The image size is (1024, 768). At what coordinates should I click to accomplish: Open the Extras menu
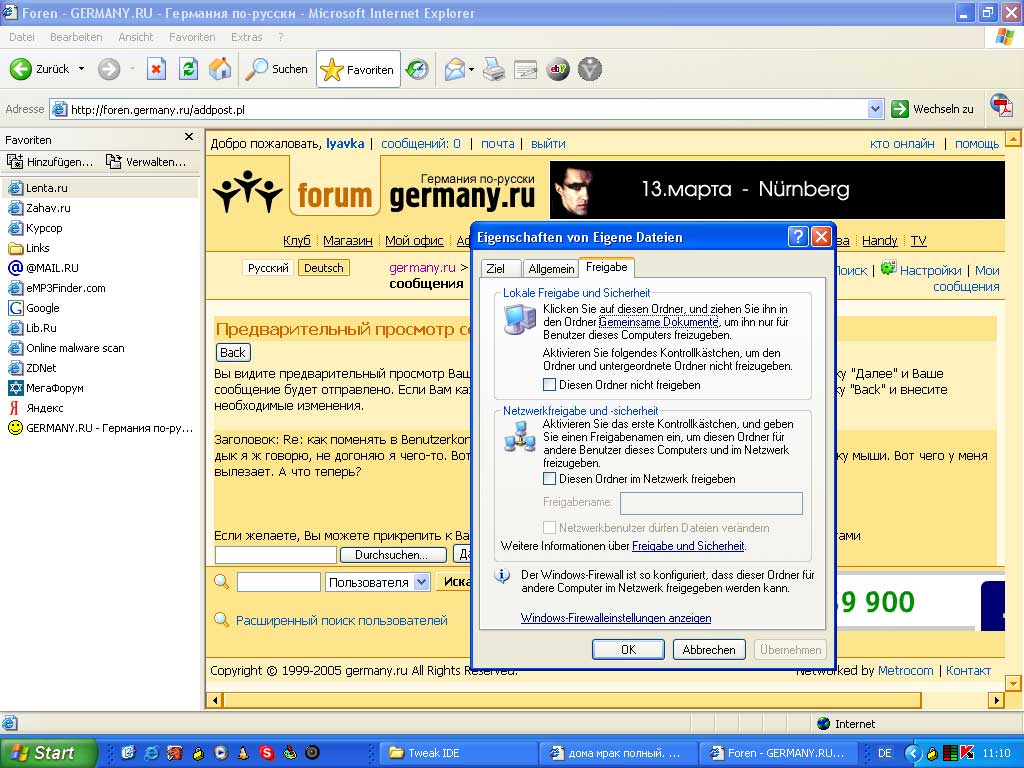[x=246, y=37]
